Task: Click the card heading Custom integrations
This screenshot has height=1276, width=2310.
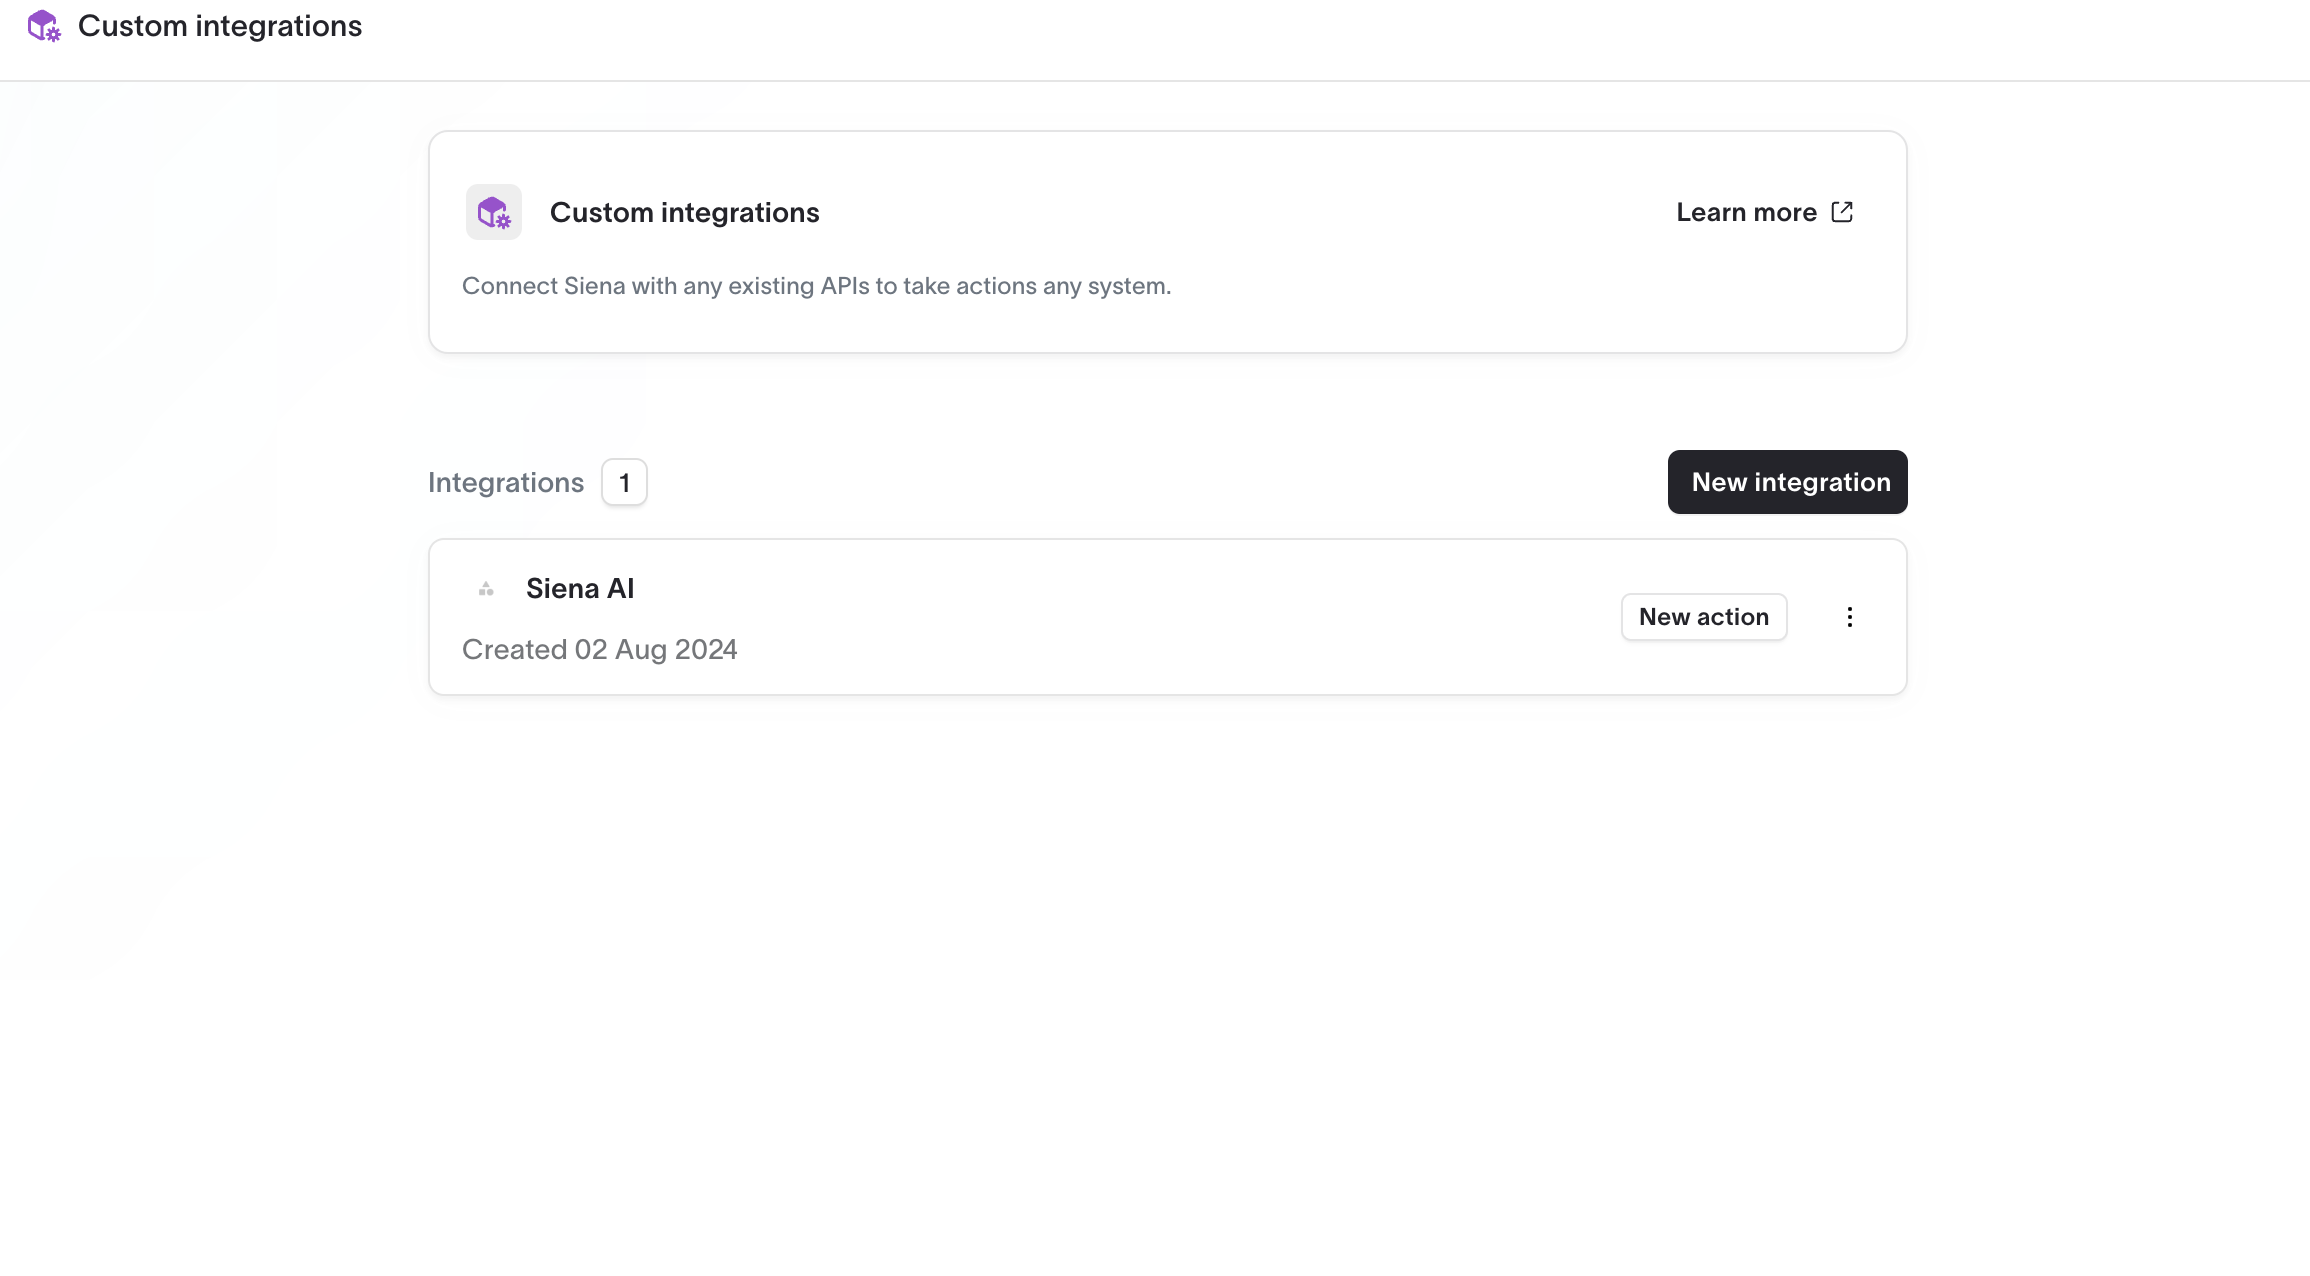Action: tap(685, 212)
